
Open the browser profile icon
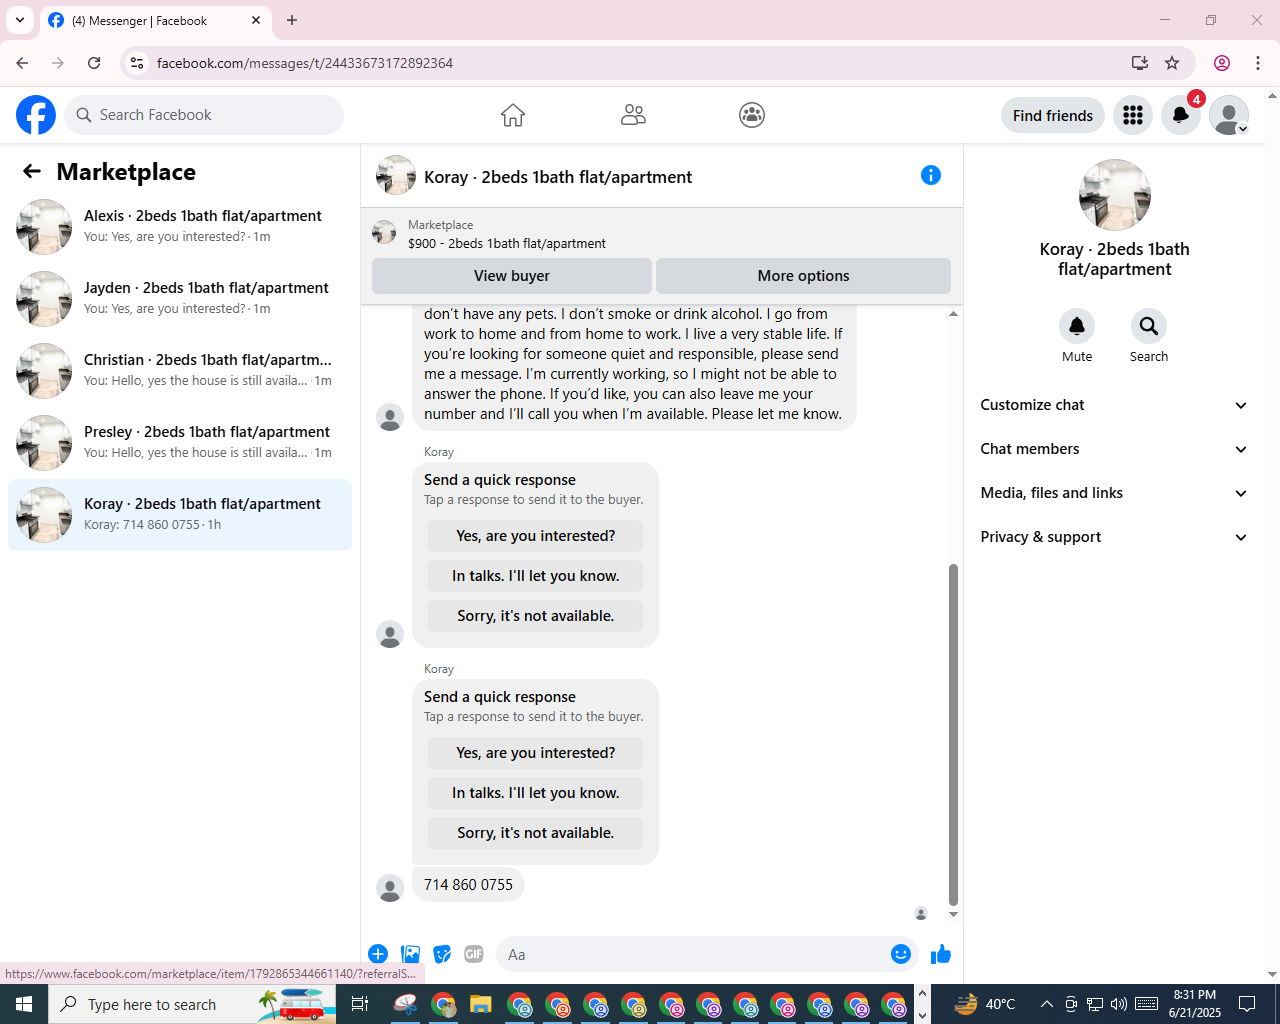pyautogui.click(x=1222, y=63)
